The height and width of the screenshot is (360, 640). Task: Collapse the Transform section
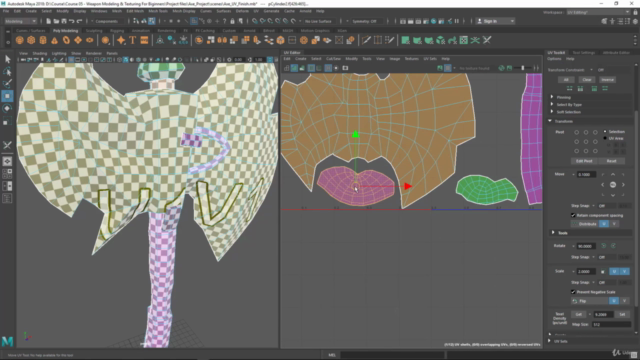click(550, 121)
